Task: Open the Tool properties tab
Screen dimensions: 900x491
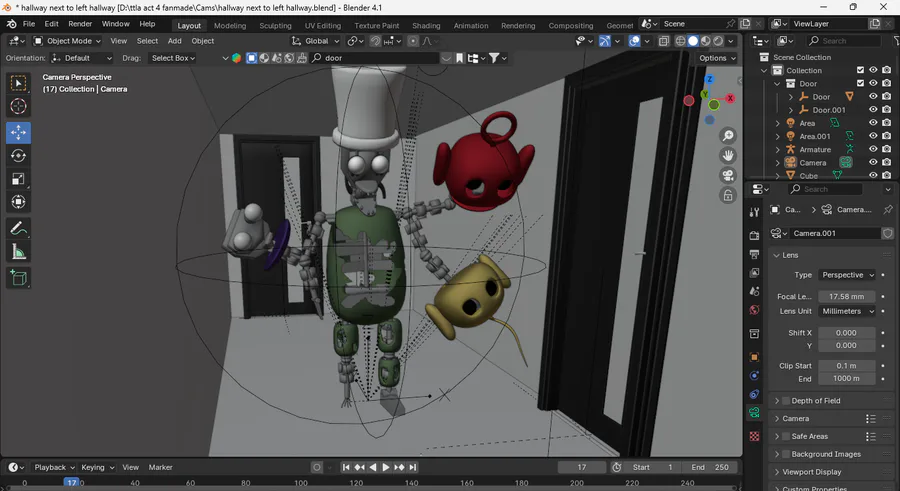Action: tap(754, 212)
